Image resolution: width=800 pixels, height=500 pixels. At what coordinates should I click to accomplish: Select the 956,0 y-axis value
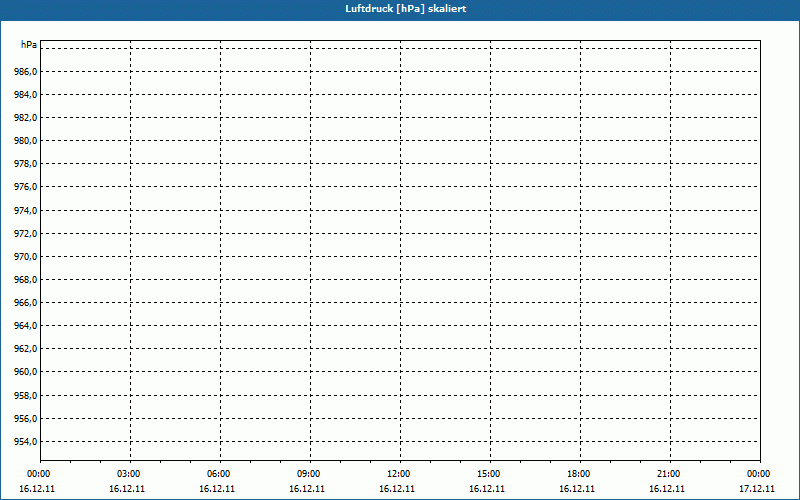point(26,418)
